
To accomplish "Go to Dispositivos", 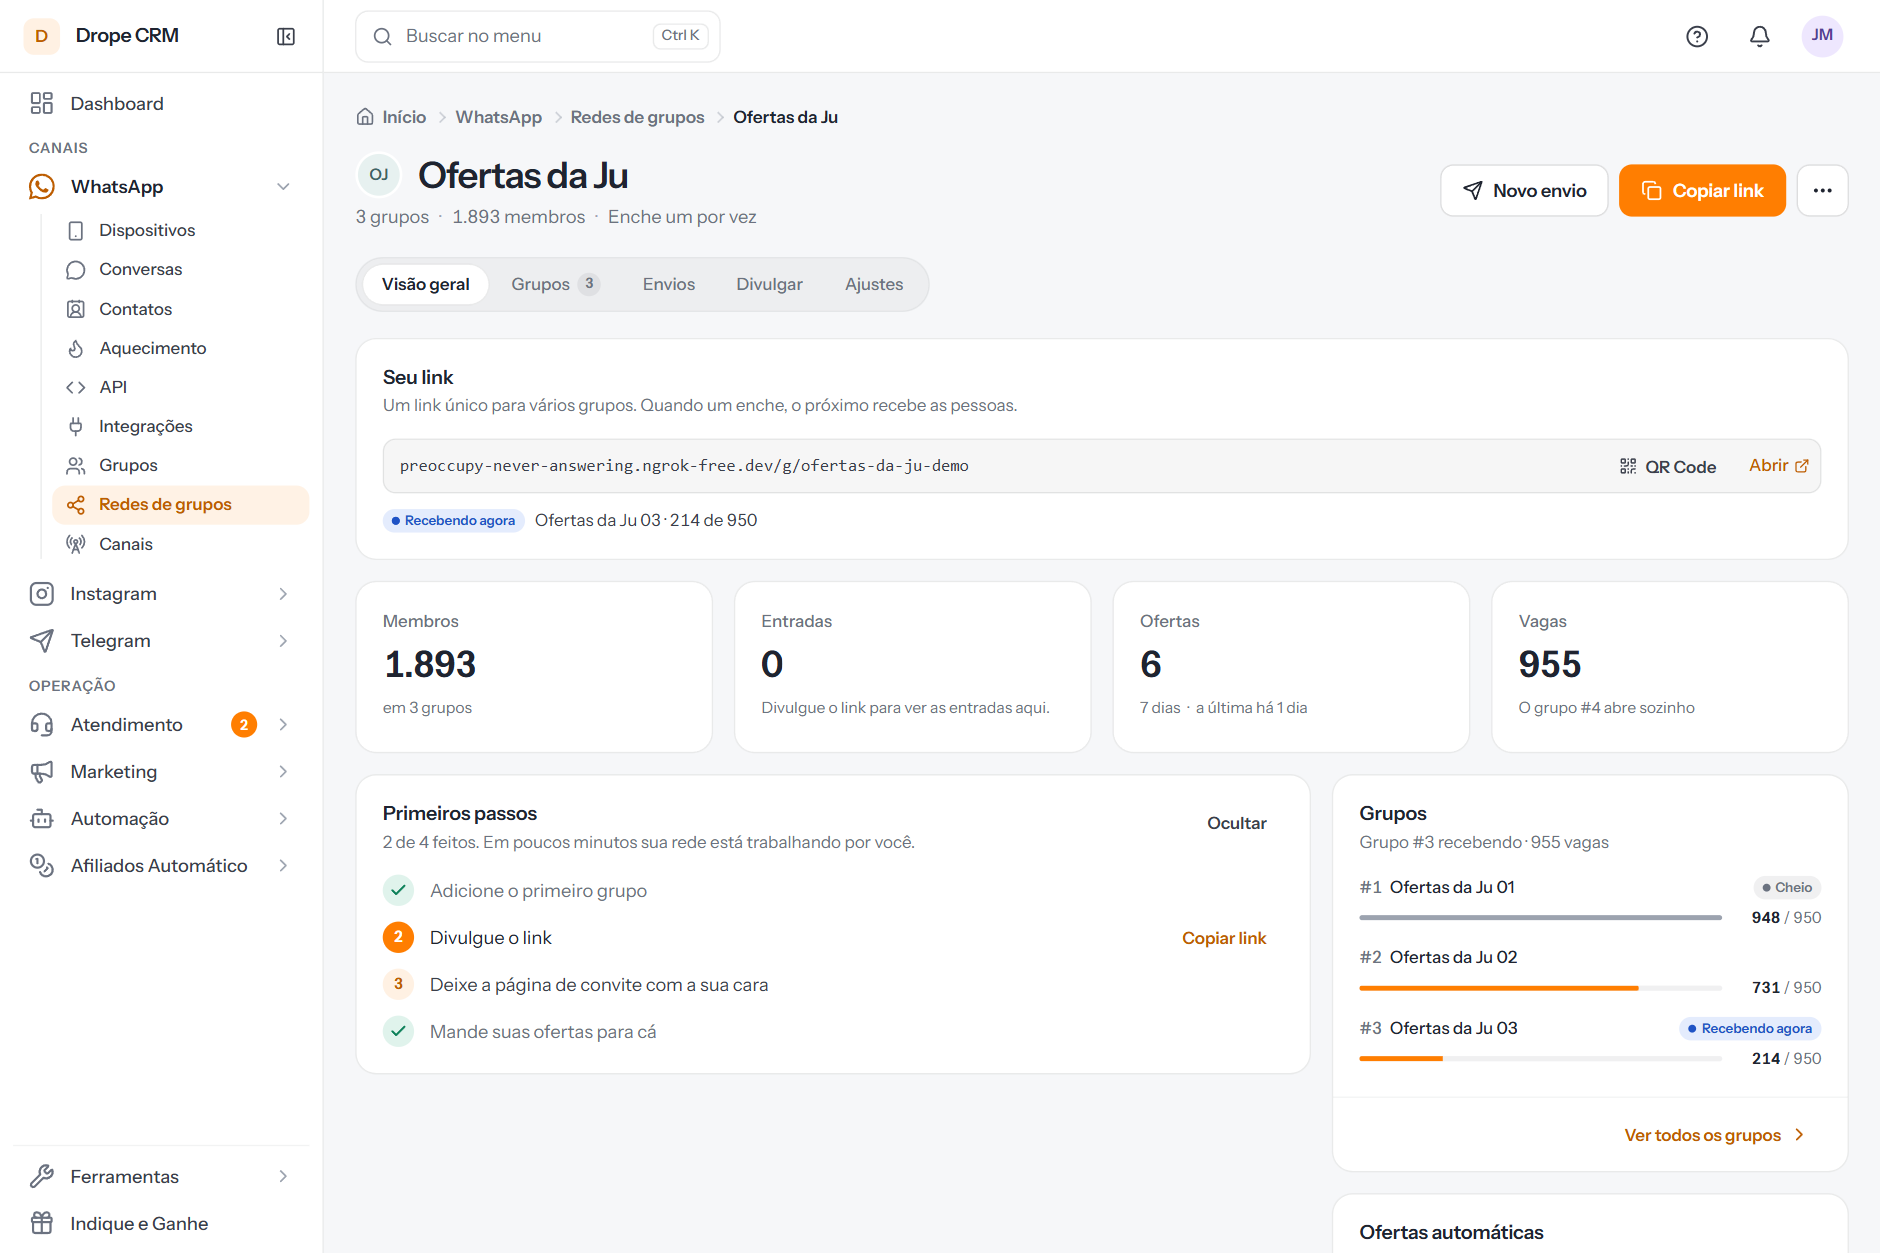I will coord(180,230).
